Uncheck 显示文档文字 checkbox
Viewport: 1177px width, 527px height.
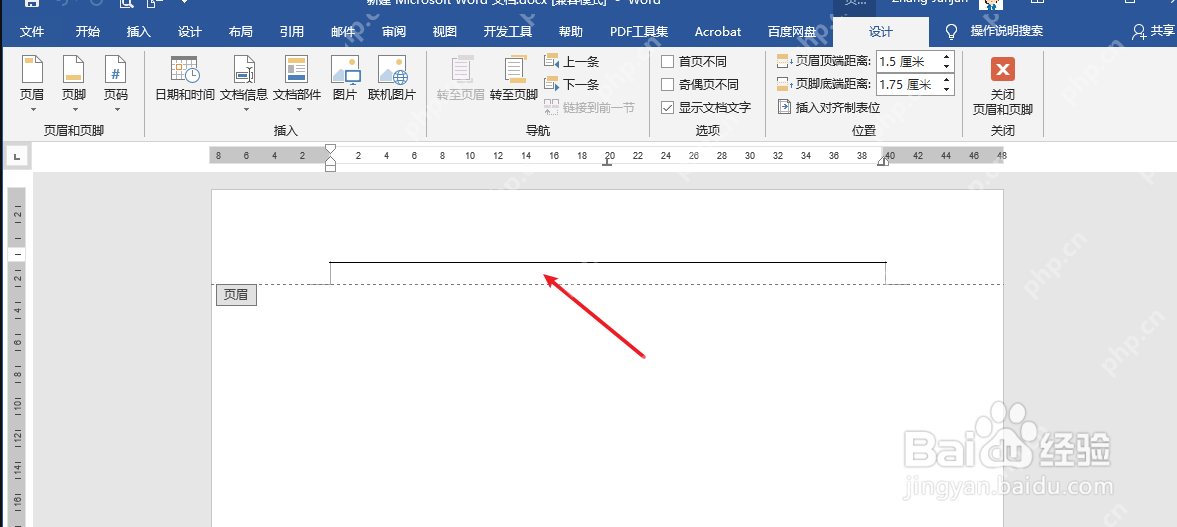click(667, 107)
